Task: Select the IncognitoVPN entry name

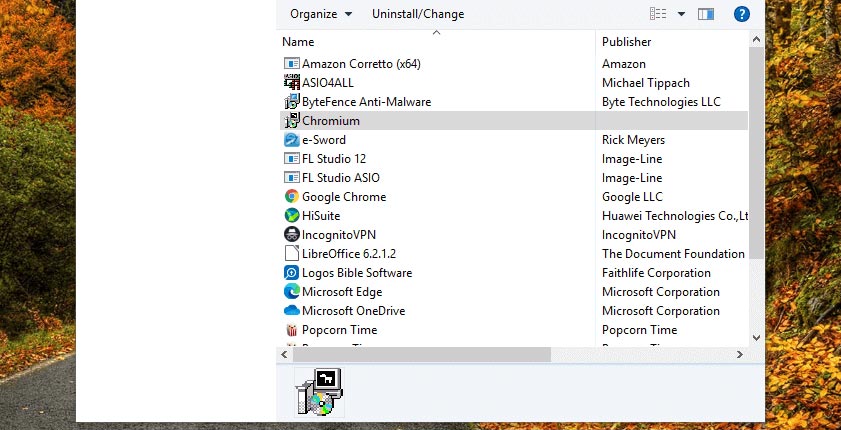Action: 339,235
